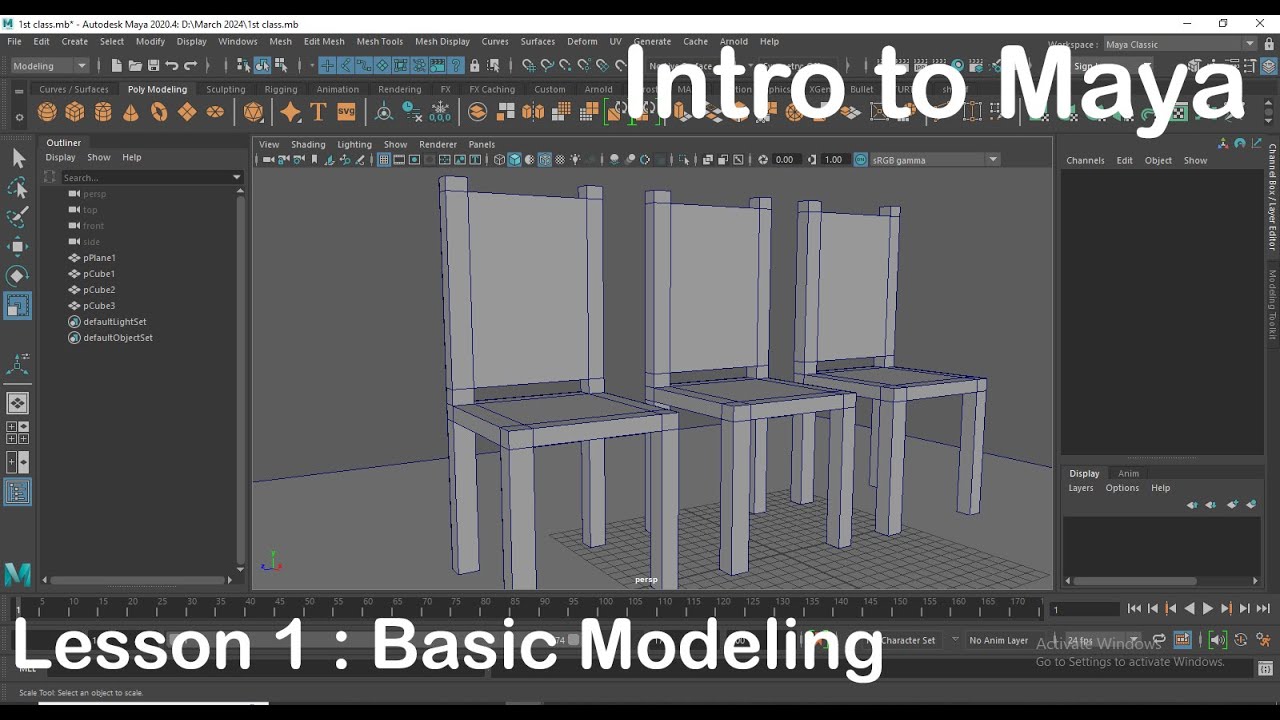1280x720 pixels.
Task: Open the shelf tab options menu
Action: coord(19,117)
